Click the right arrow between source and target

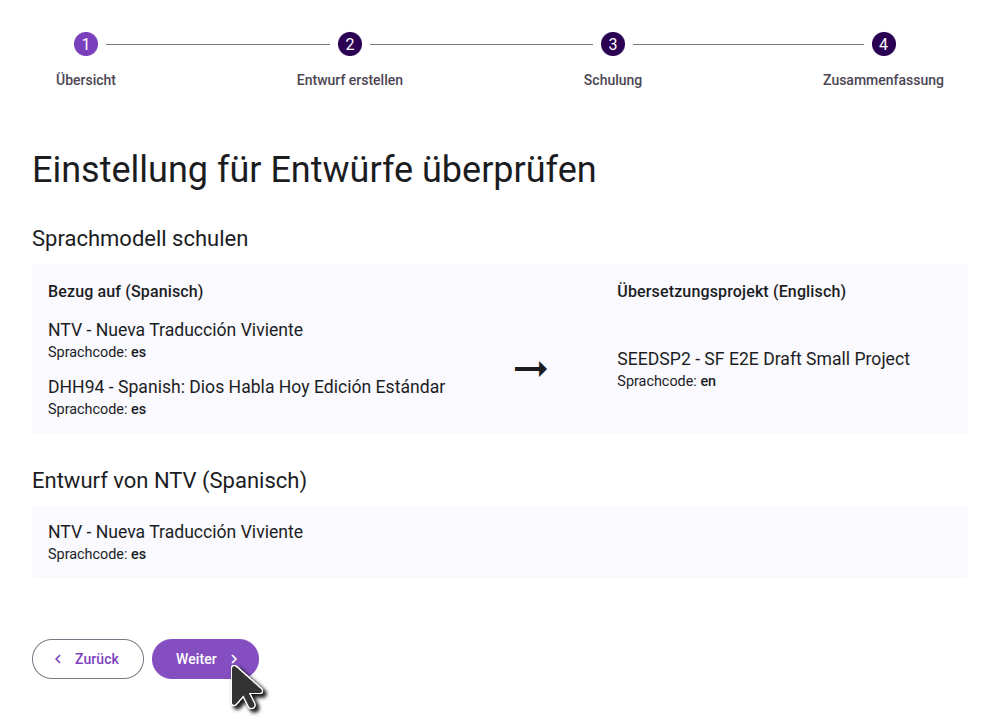tap(530, 369)
